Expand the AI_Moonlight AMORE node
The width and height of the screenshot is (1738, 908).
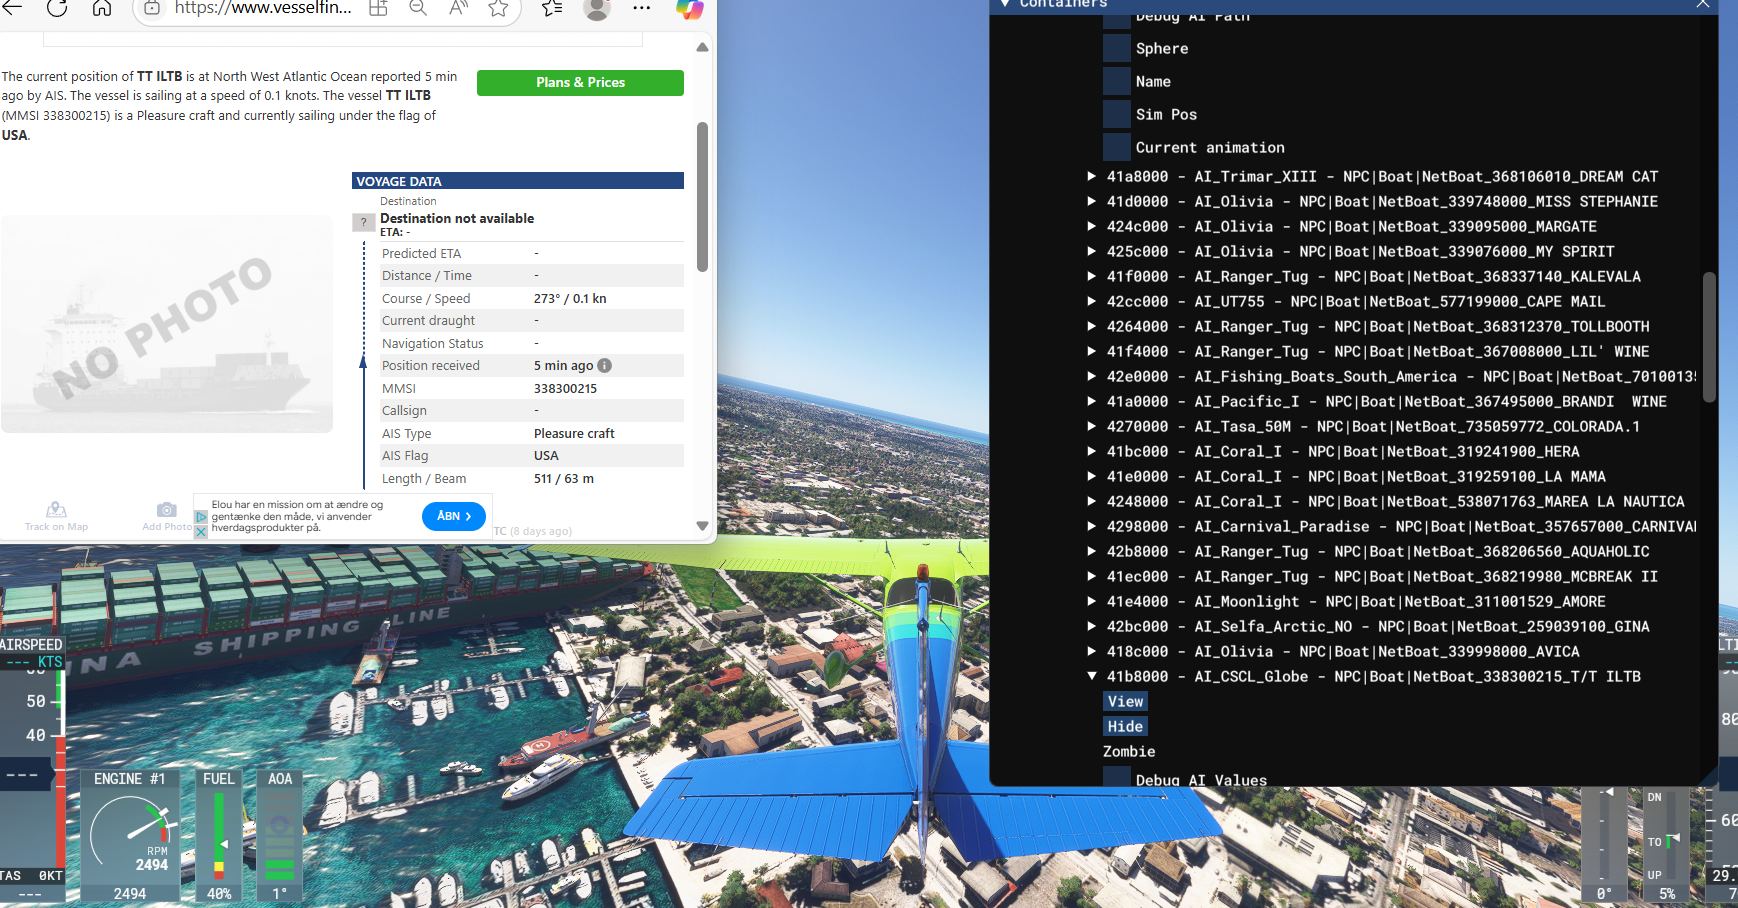point(1092,601)
